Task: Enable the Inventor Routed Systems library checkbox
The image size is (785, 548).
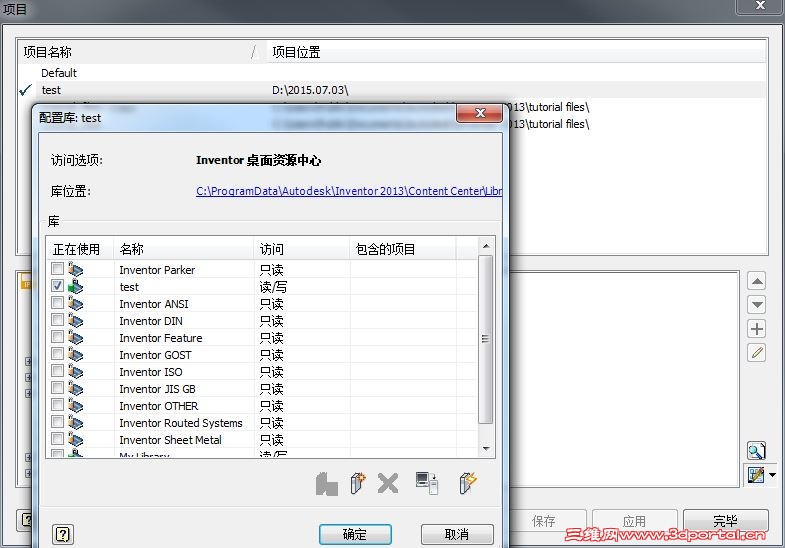Action: tap(57, 422)
